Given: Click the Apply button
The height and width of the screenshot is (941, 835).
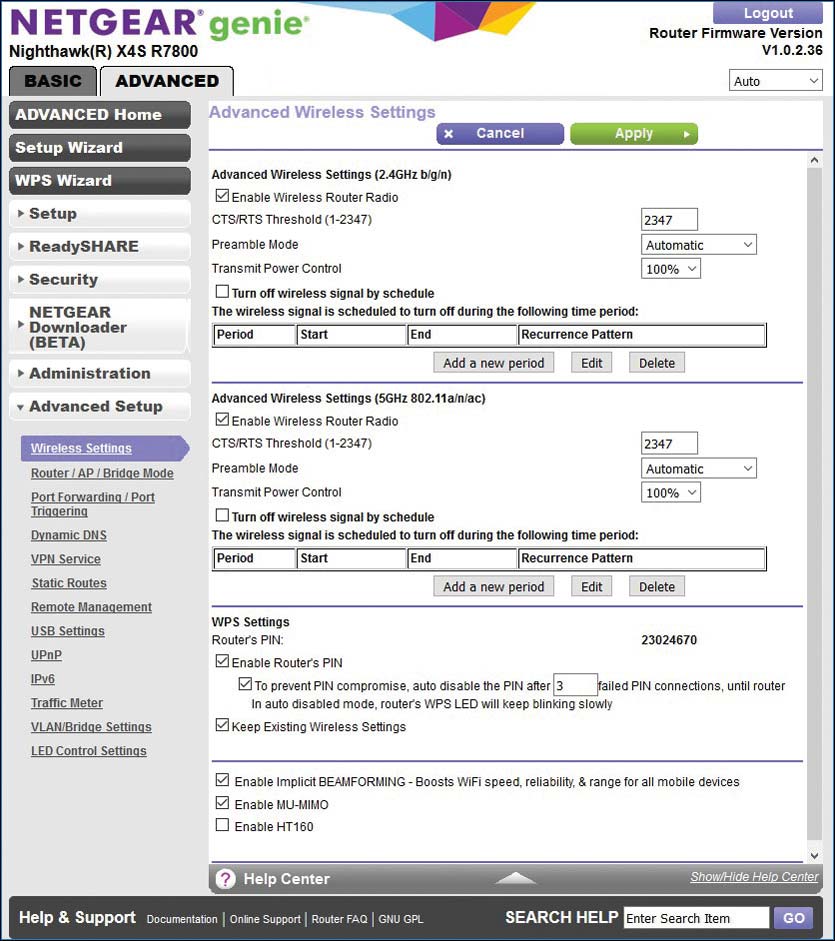Looking at the screenshot, I should pyautogui.click(x=634, y=133).
